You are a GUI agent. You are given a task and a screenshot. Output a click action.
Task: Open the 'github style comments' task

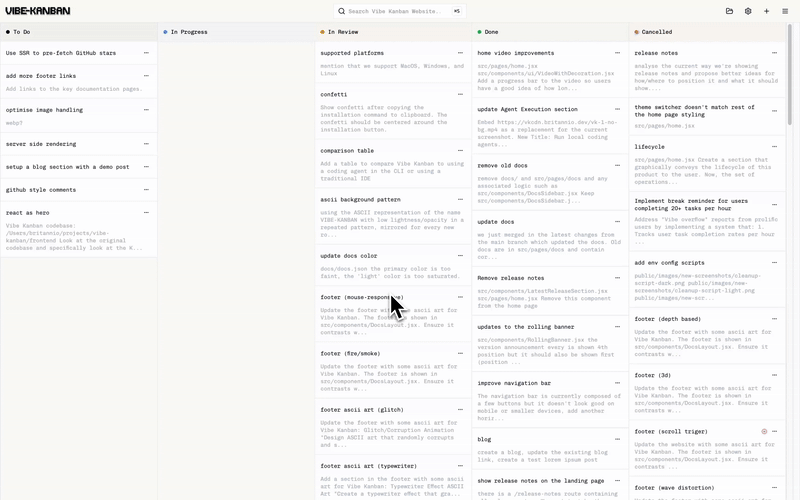pyautogui.click(x=79, y=190)
